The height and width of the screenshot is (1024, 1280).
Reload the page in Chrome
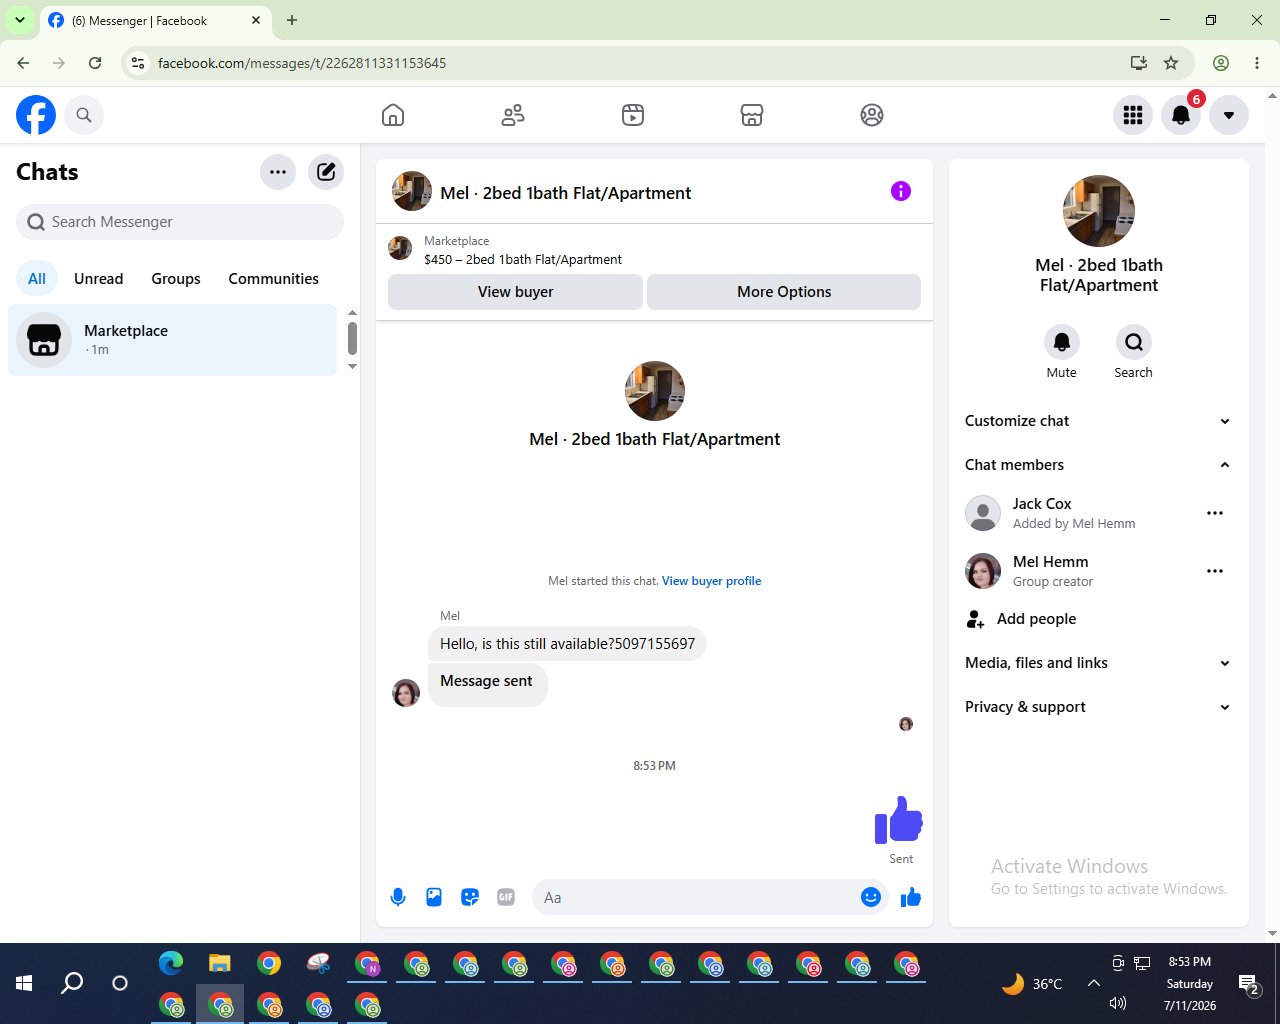95,63
